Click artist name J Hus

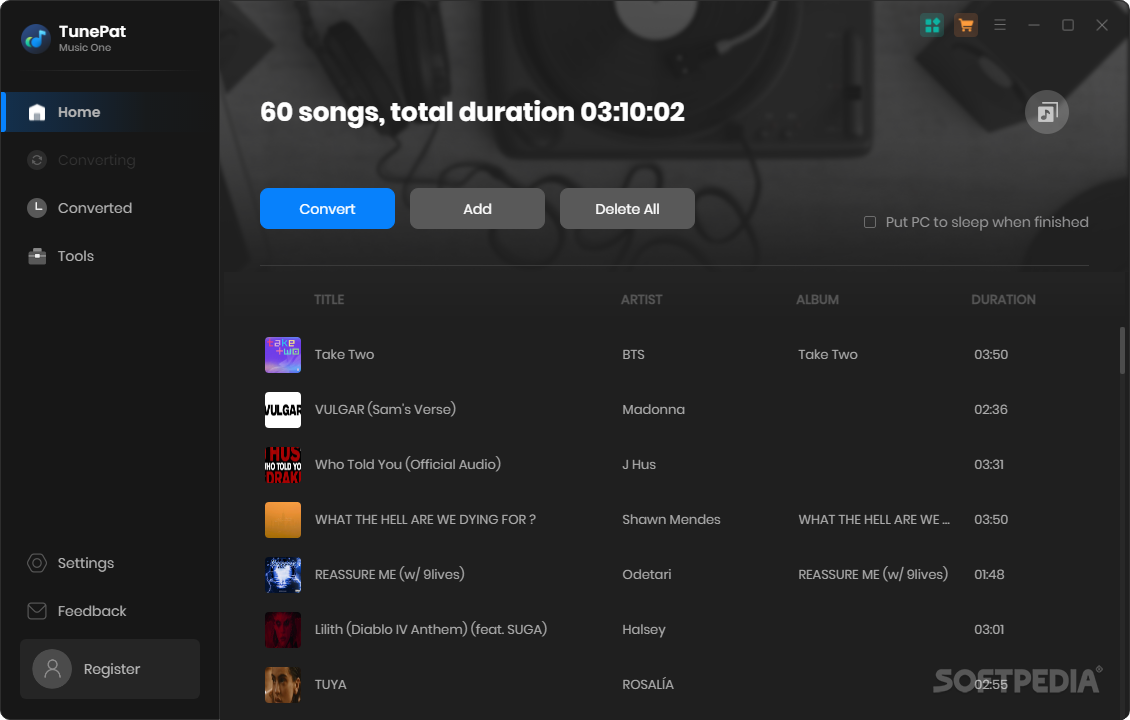click(639, 465)
